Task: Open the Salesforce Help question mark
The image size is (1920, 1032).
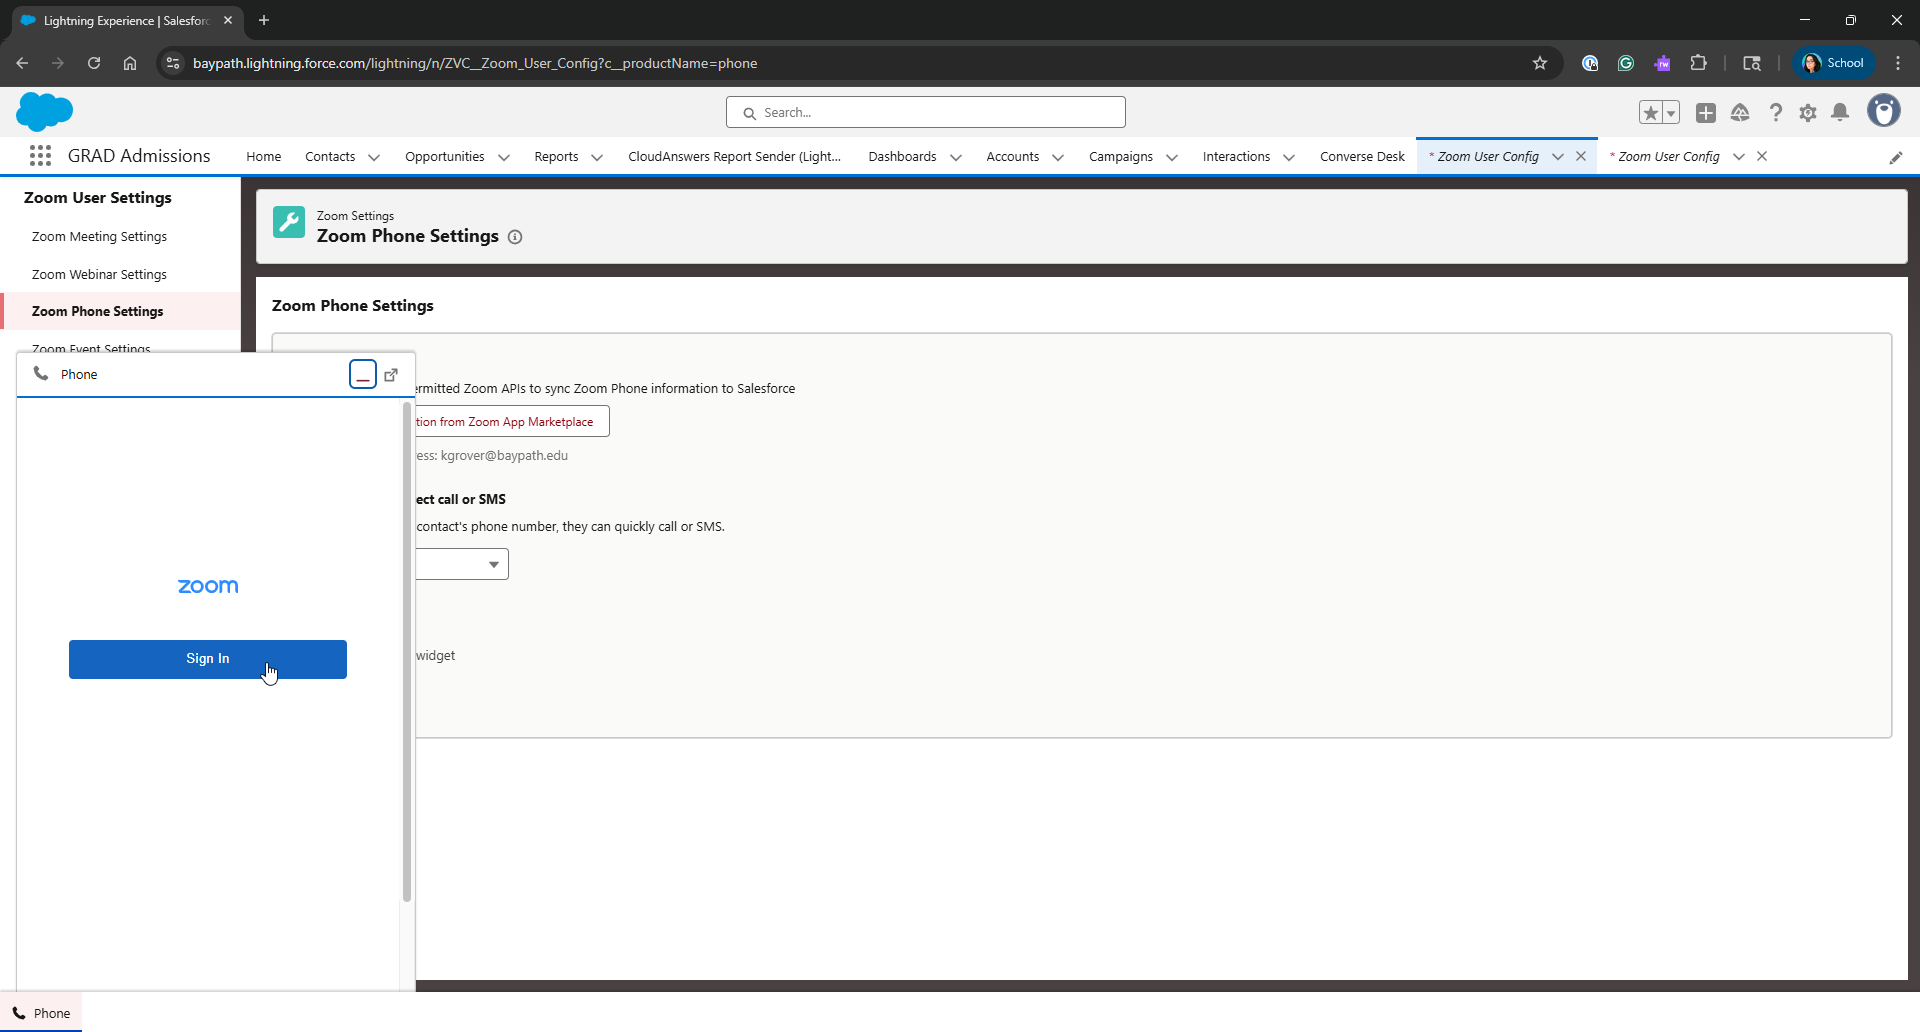Action: point(1775,113)
